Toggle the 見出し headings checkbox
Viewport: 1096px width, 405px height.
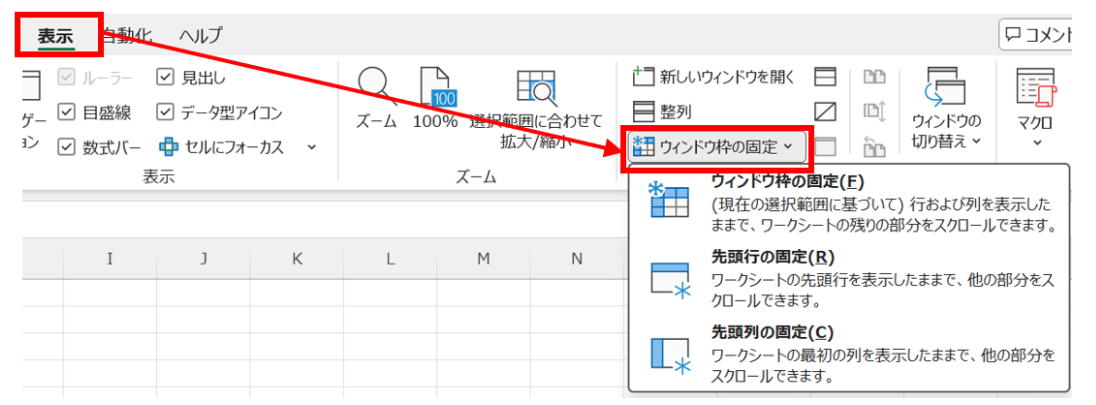pos(166,78)
